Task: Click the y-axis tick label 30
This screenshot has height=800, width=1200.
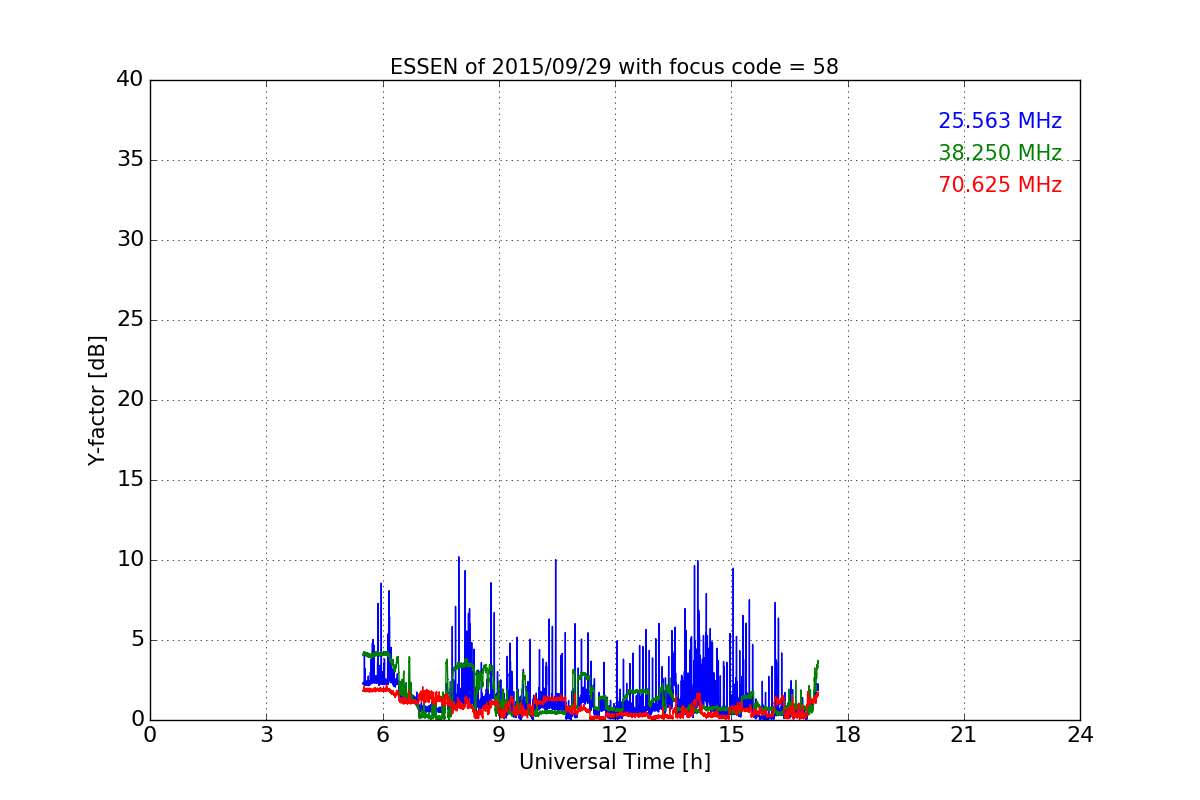Action: click(x=130, y=240)
